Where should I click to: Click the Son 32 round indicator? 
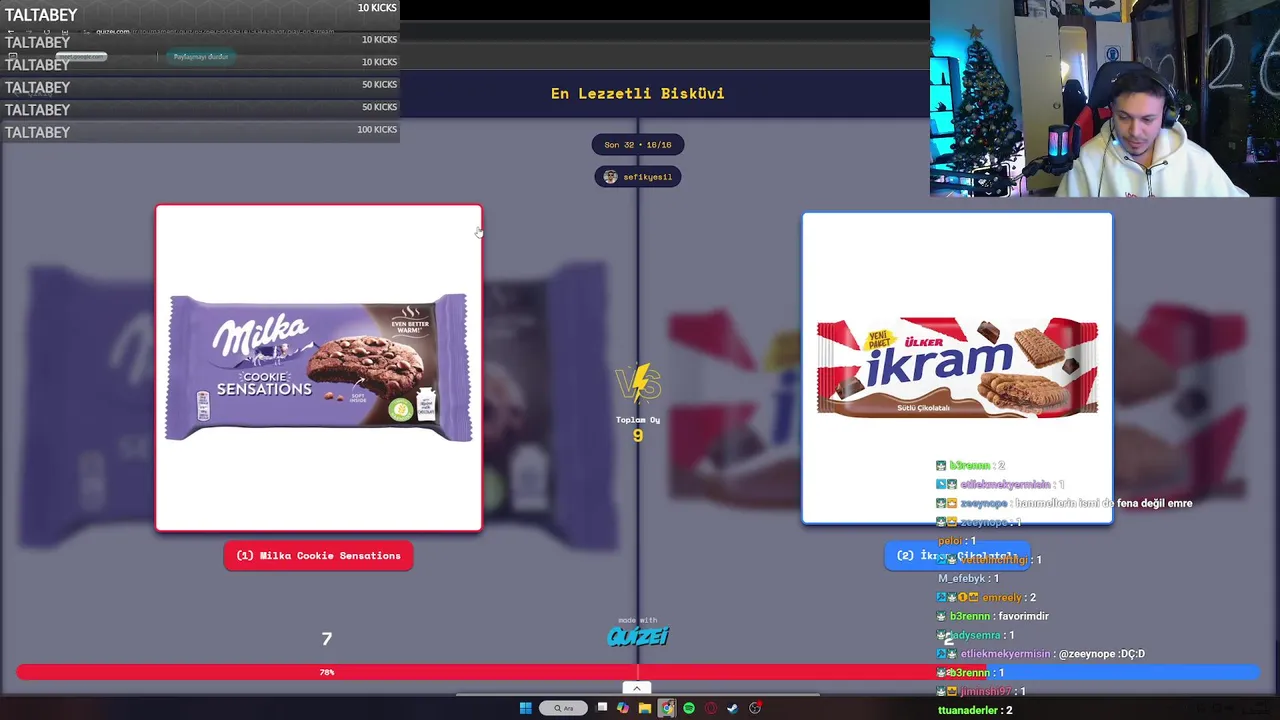[638, 145]
